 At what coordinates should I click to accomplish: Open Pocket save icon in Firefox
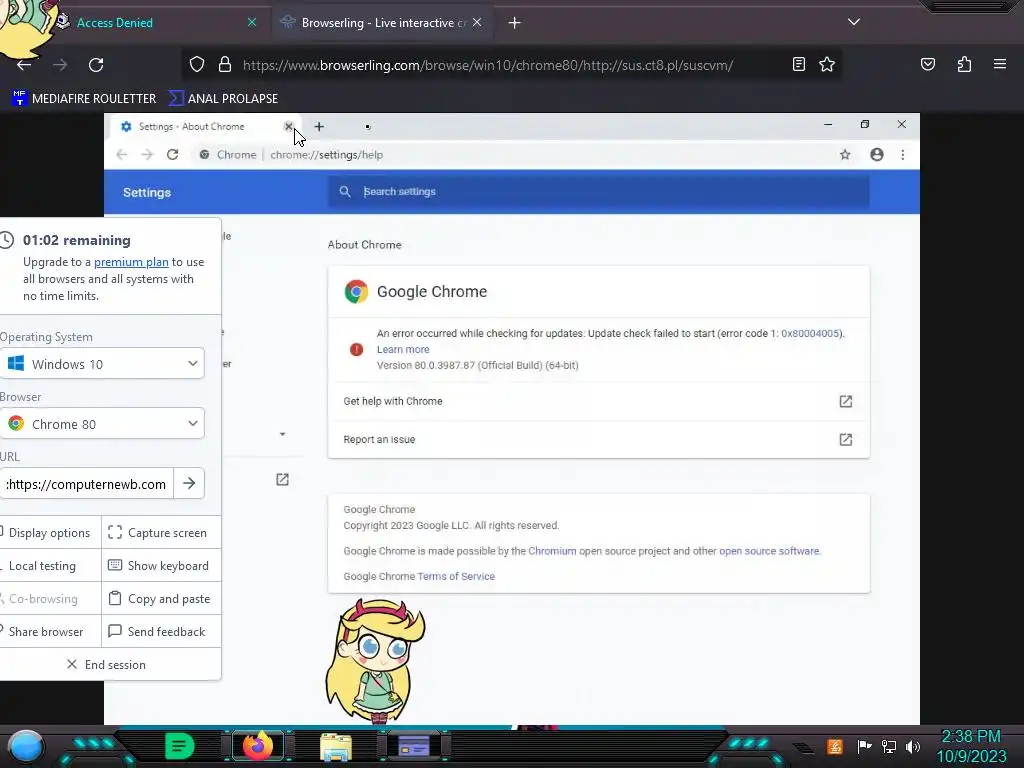click(x=927, y=64)
